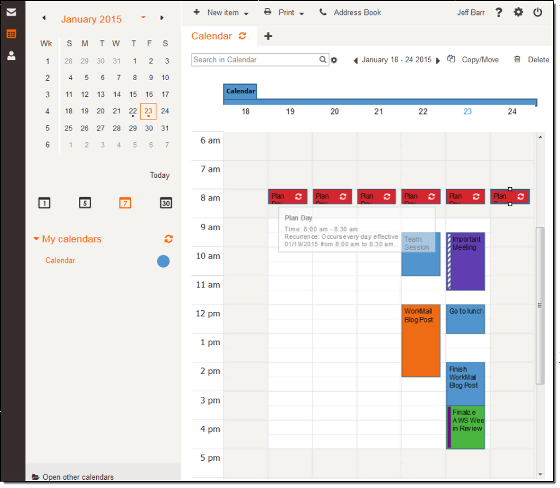
Task: Click the blue Calendar color swatch
Action: click(163, 261)
